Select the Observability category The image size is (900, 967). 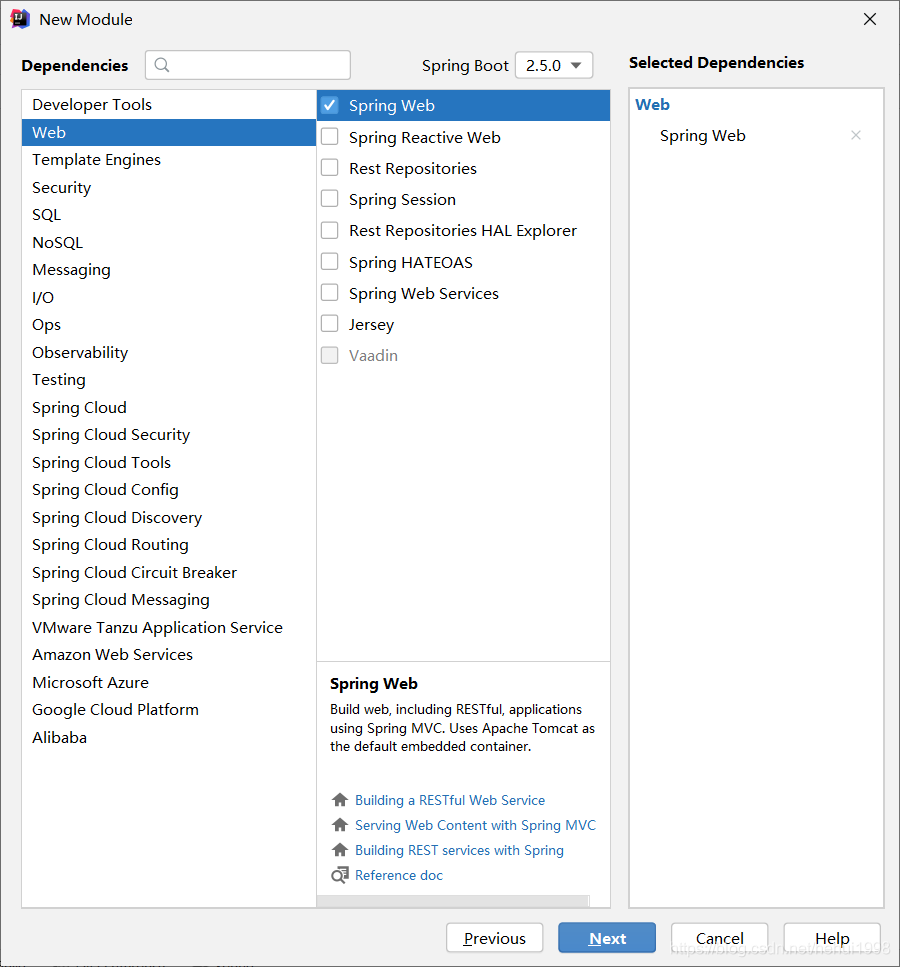point(168,352)
